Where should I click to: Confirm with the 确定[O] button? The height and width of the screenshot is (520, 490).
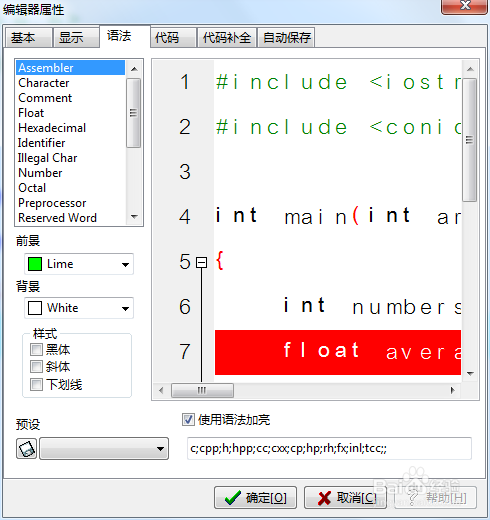255,498
